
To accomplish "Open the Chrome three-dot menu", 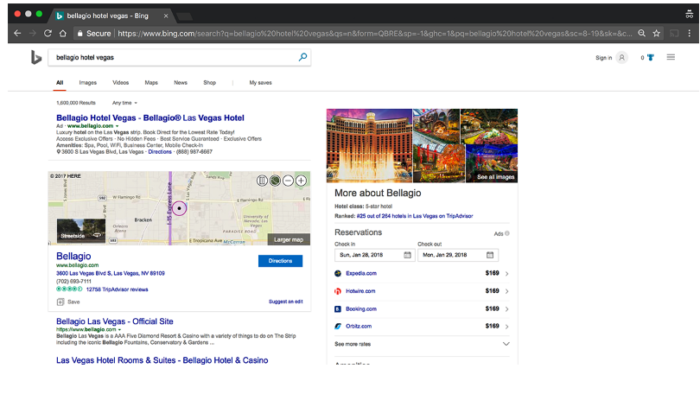I will pos(689,33).
